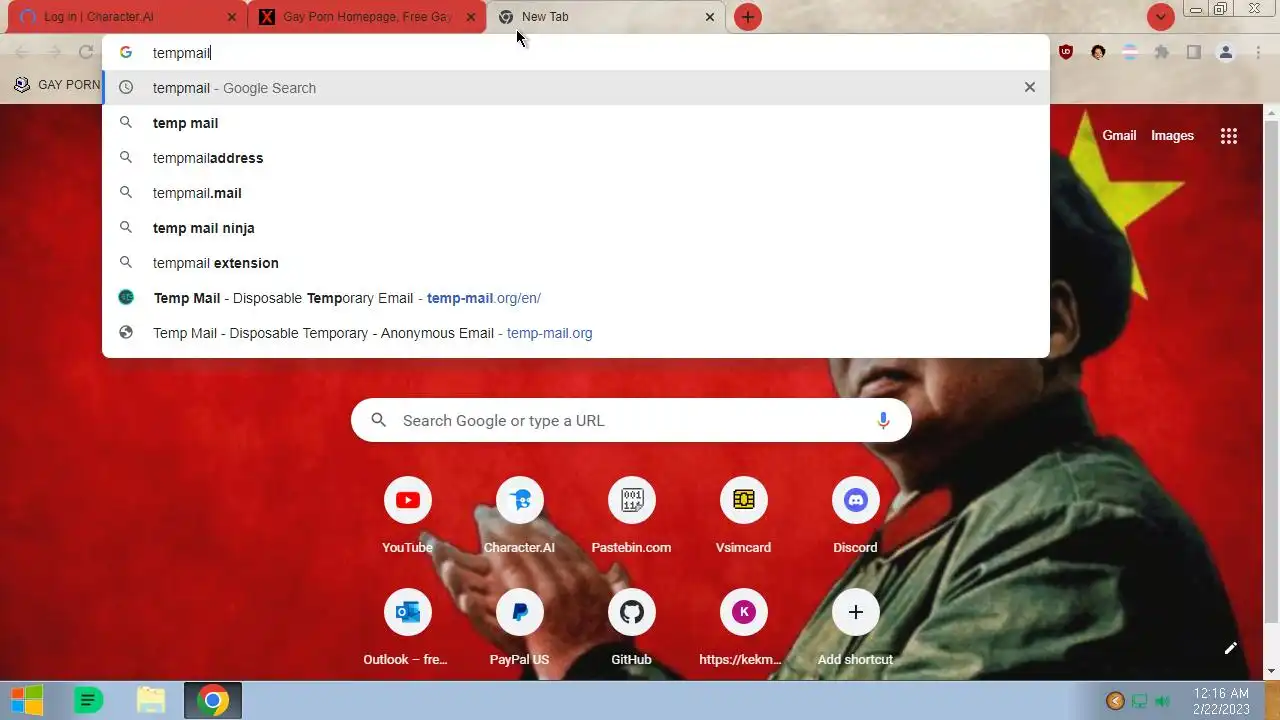Open the Chrome profile avatar menu
This screenshot has height=720, width=1280.
(x=1226, y=52)
